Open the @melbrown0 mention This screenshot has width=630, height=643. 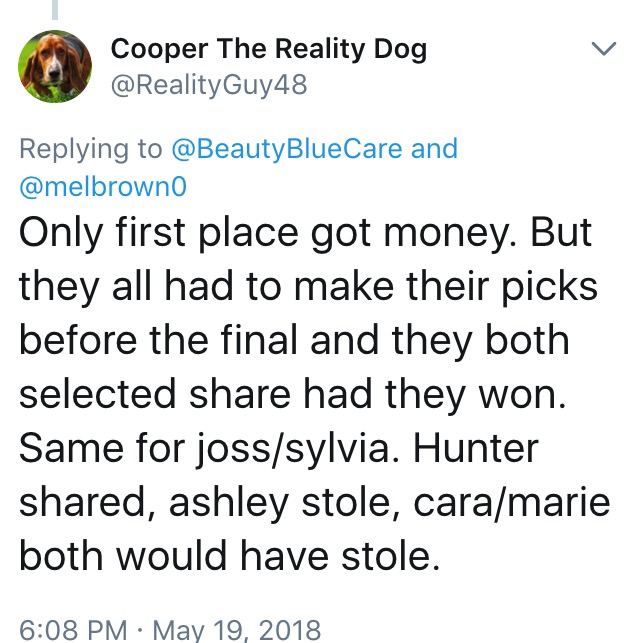[103, 186]
